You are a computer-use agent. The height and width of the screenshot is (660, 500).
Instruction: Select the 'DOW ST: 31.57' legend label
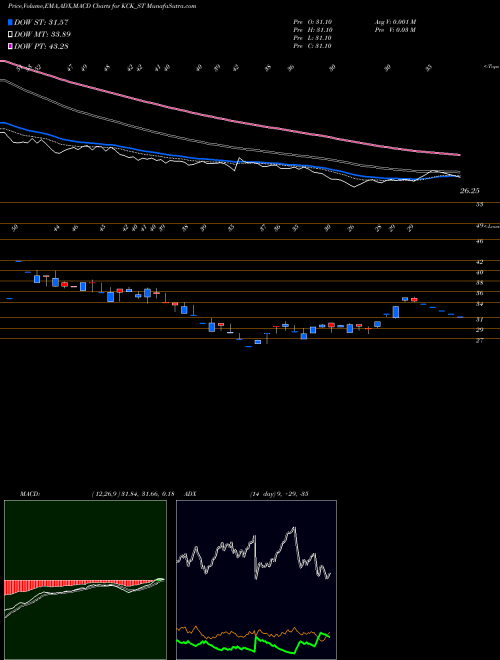[x=41, y=22]
